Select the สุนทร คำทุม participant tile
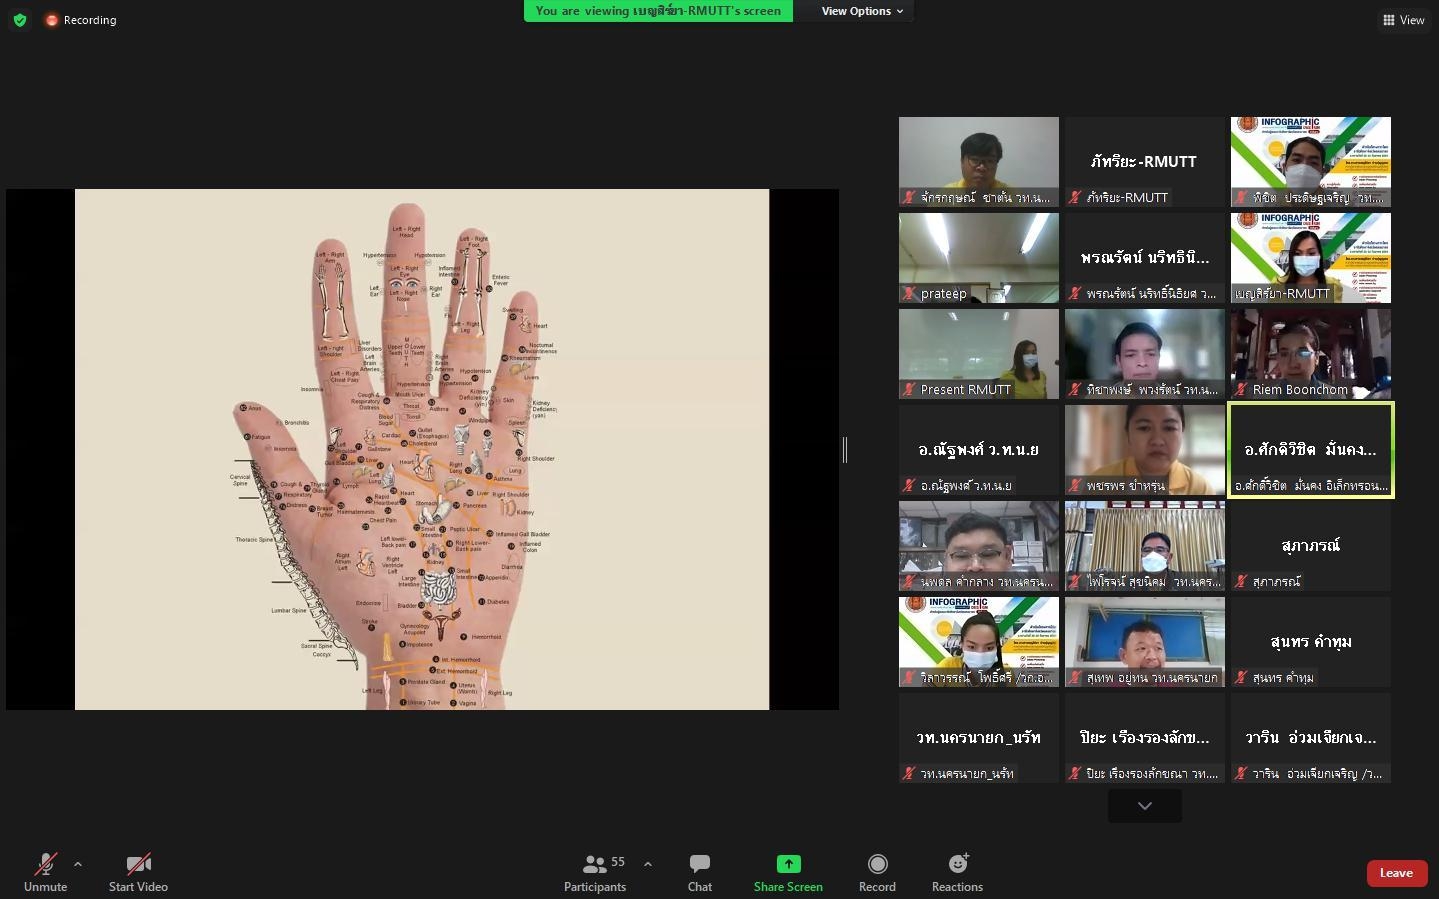1439x899 pixels. (1311, 642)
